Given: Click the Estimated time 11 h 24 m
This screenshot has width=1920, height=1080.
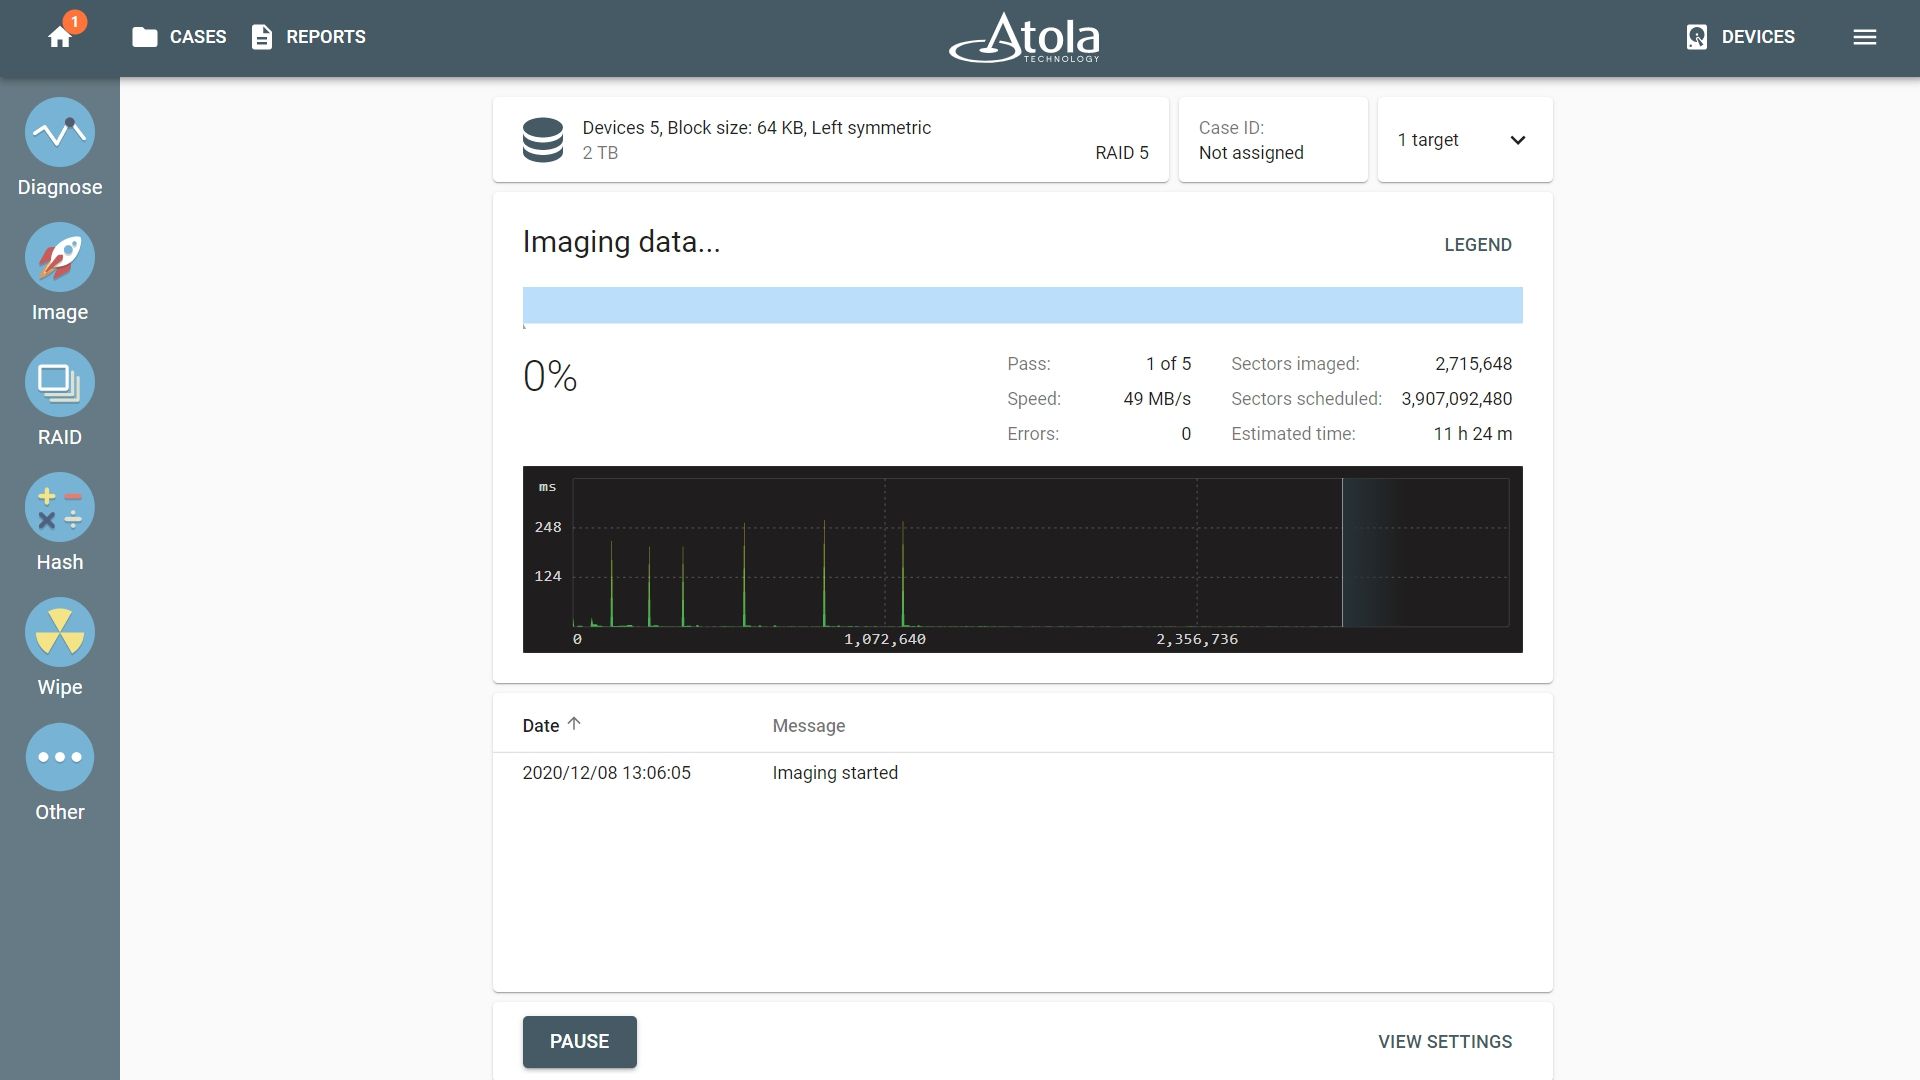Looking at the screenshot, I should 1473,434.
